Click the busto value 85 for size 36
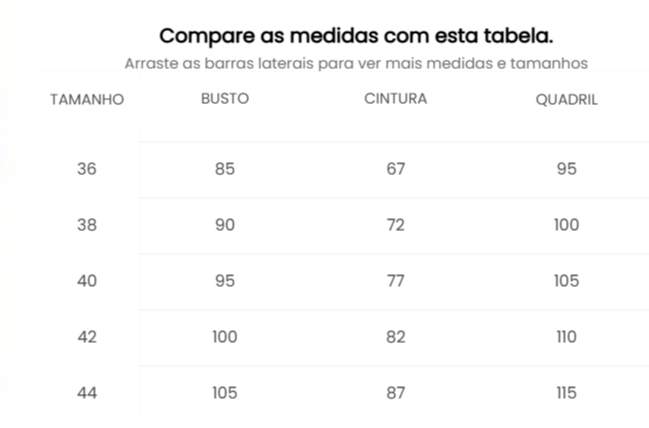 point(225,169)
